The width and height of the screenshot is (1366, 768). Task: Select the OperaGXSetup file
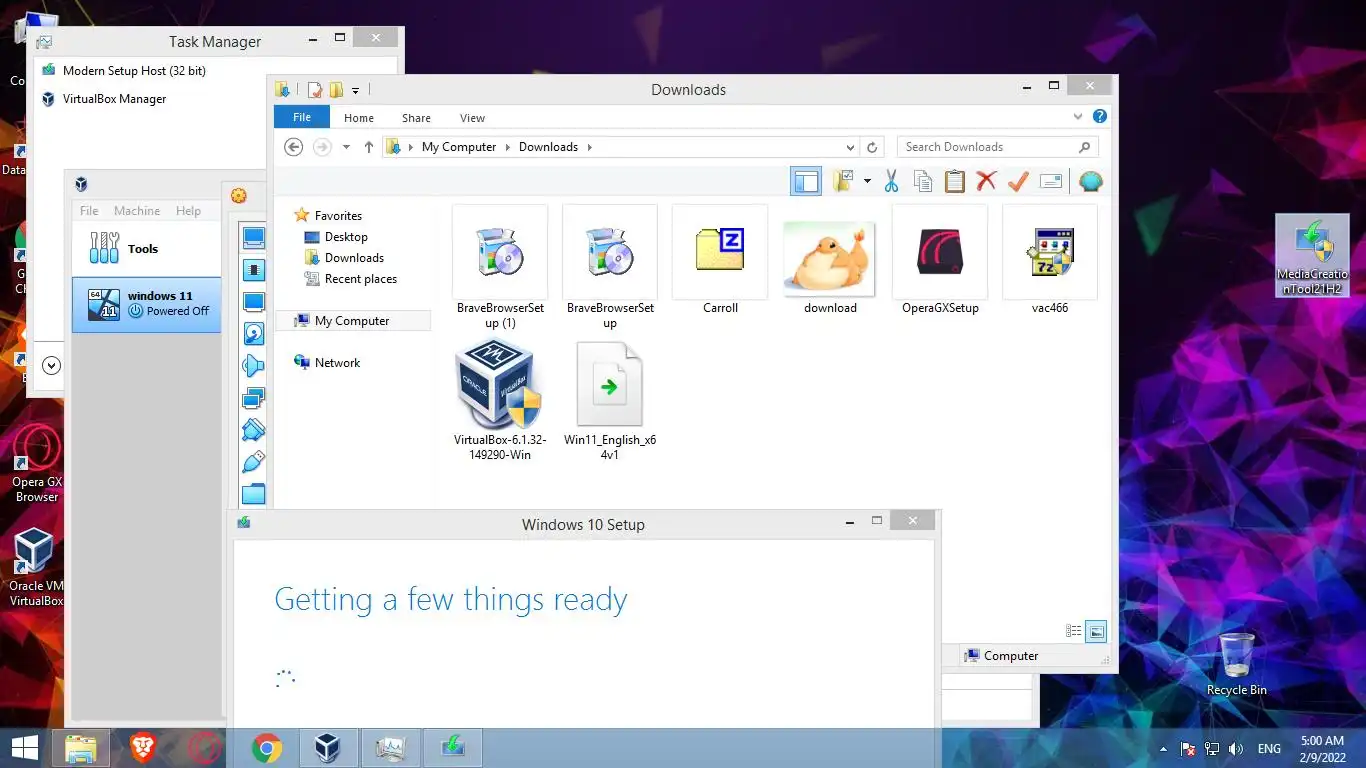(x=940, y=260)
